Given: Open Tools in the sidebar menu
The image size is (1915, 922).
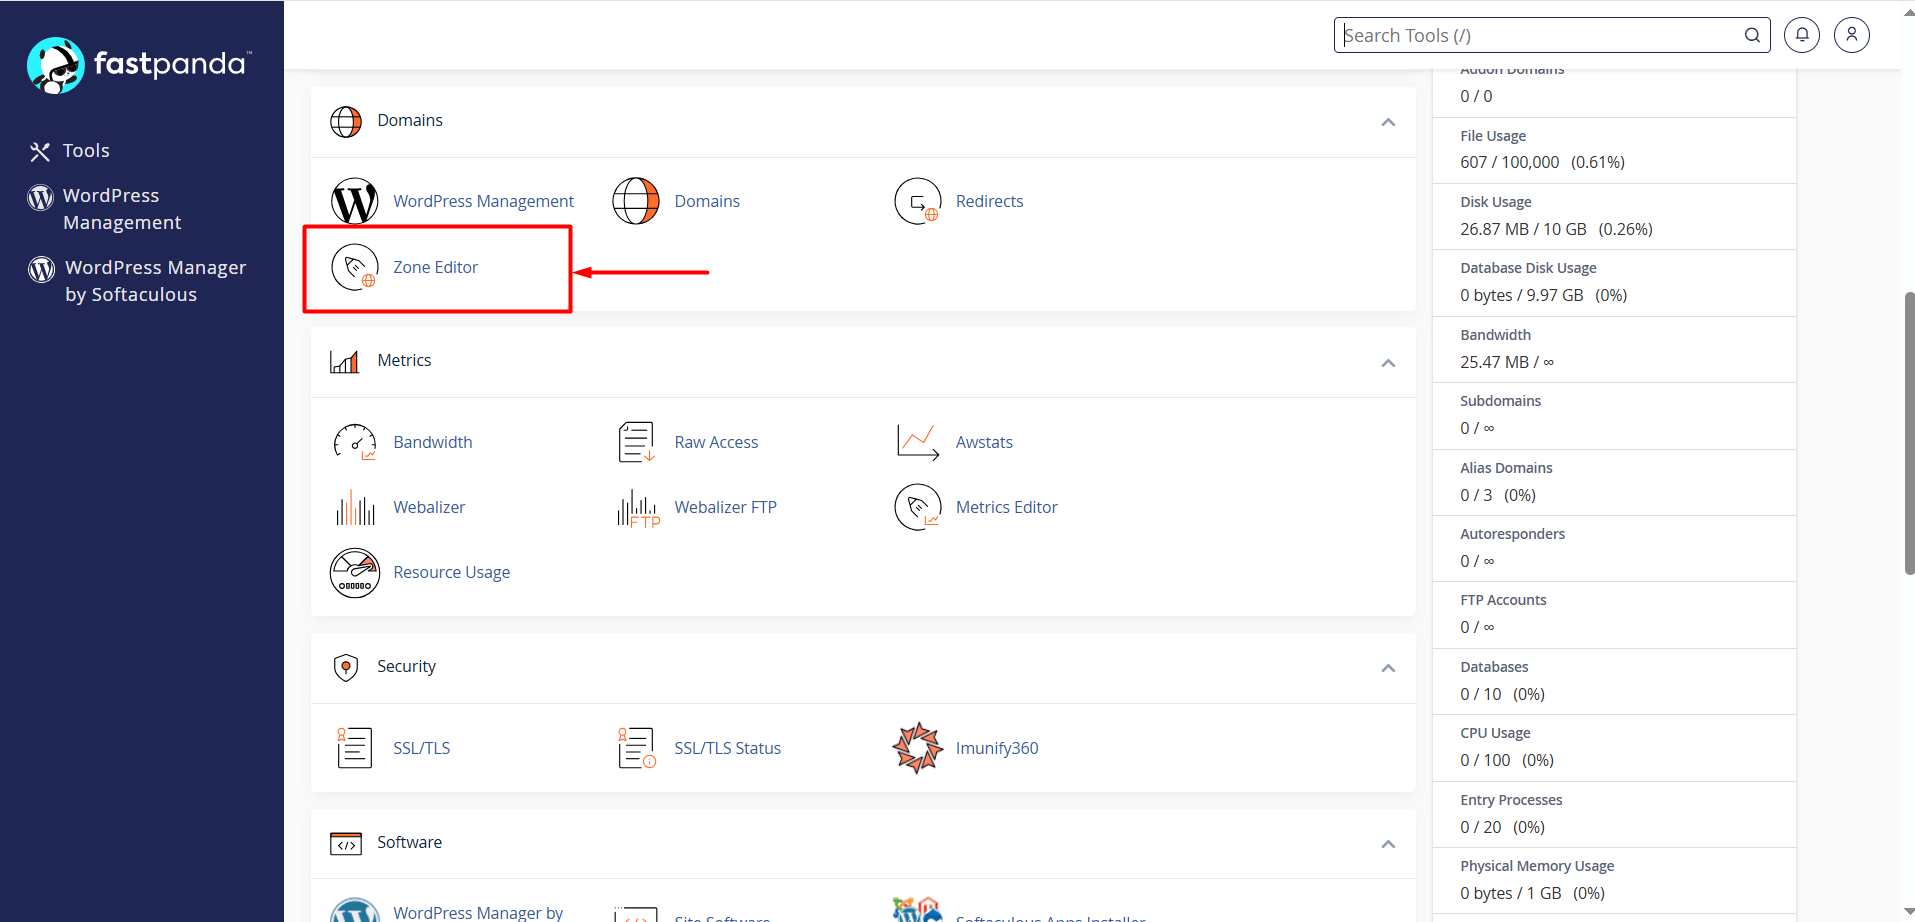Looking at the screenshot, I should [x=86, y=151].
